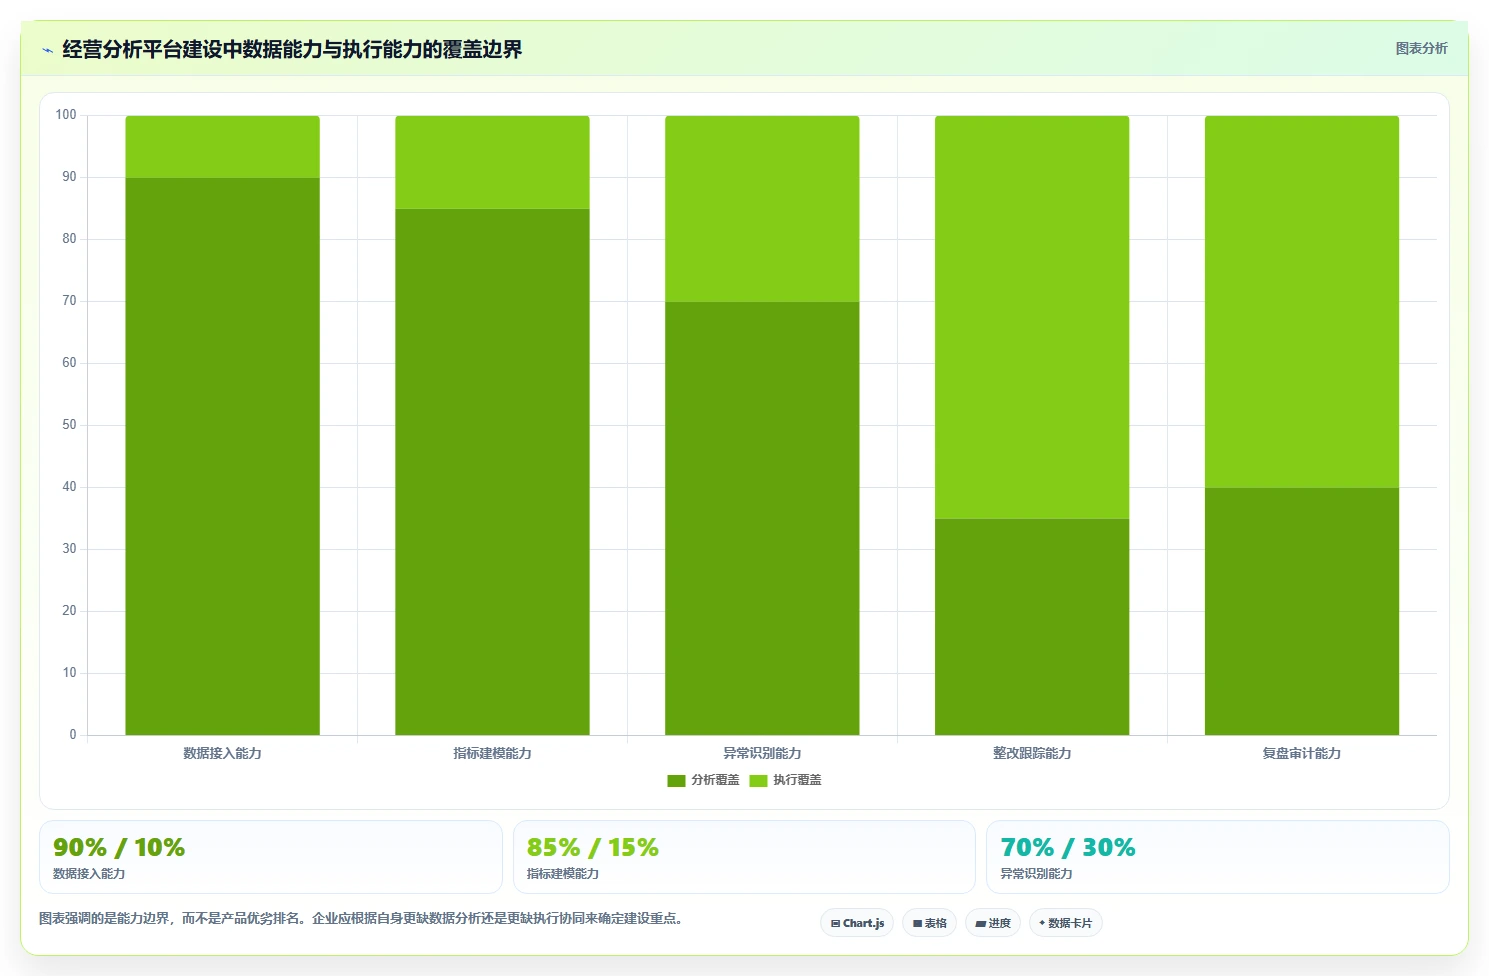Click the 指标建模能力 x-axis label
Viewport: 1489px width, 976px height.
[492, 753]
